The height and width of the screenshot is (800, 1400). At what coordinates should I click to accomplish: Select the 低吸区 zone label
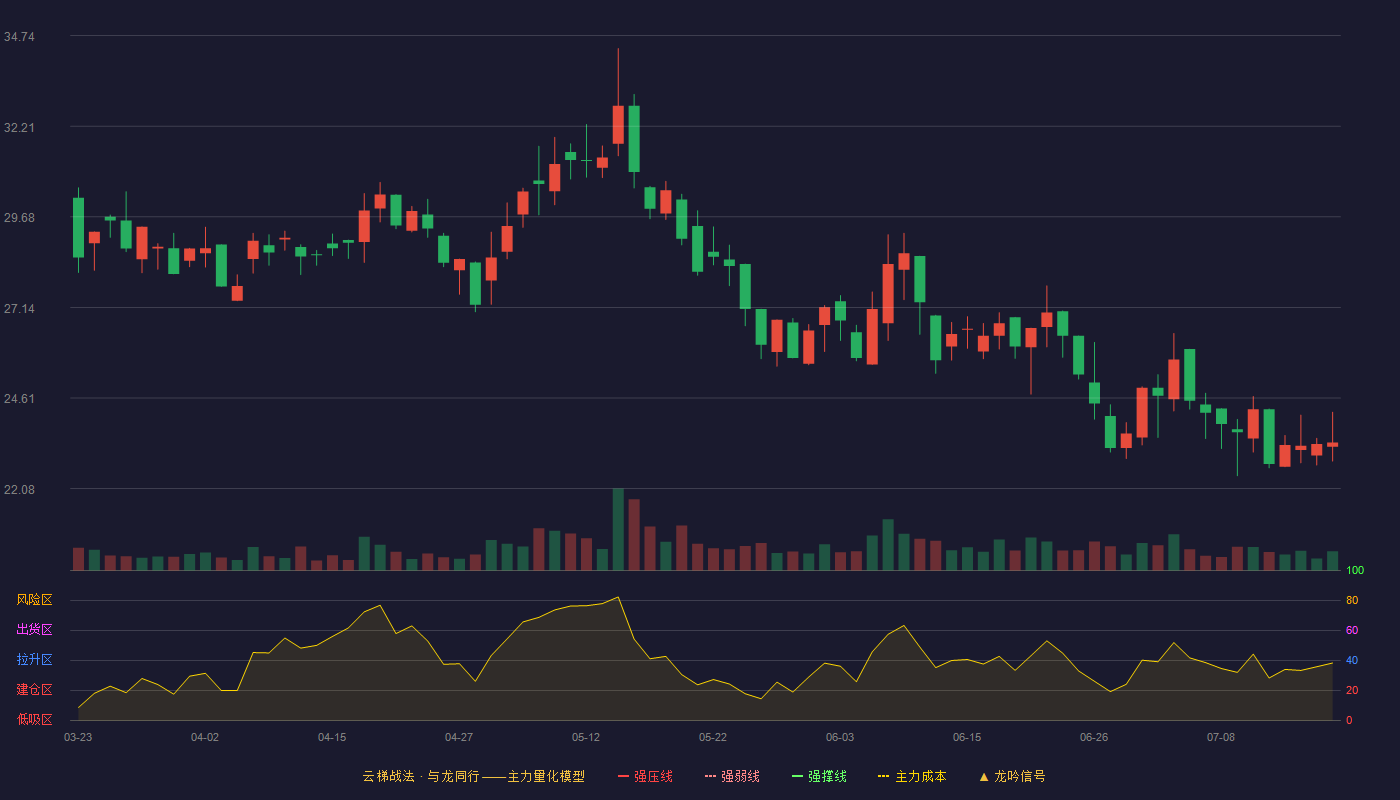click(34, 719)
